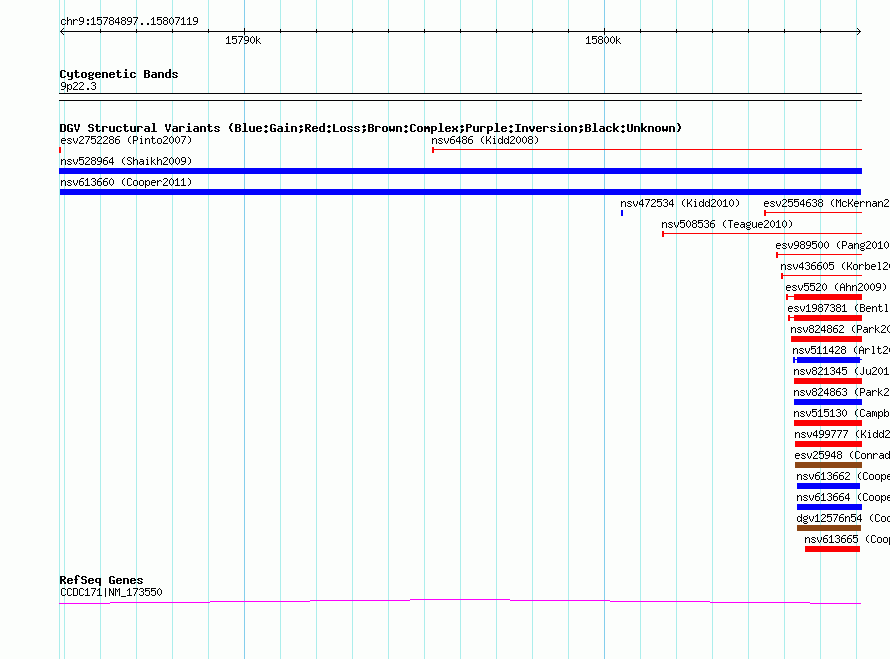Click the tiny blue nsv472534 marker
The height and width of the screenshot is (659, 890).
point(622,213)
